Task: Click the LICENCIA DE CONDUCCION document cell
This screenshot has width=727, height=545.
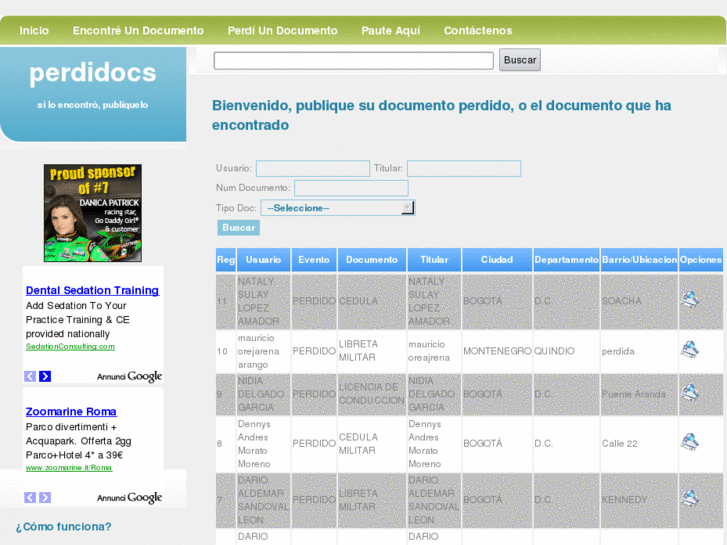Action: (372, 394)
